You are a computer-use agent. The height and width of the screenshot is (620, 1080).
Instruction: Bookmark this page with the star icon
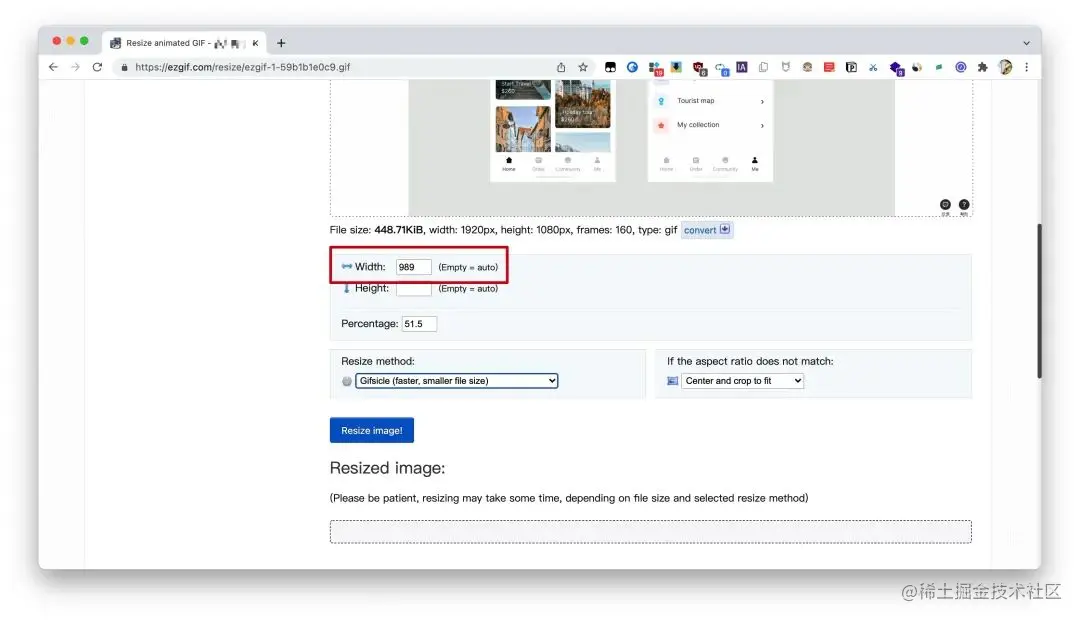583,67
